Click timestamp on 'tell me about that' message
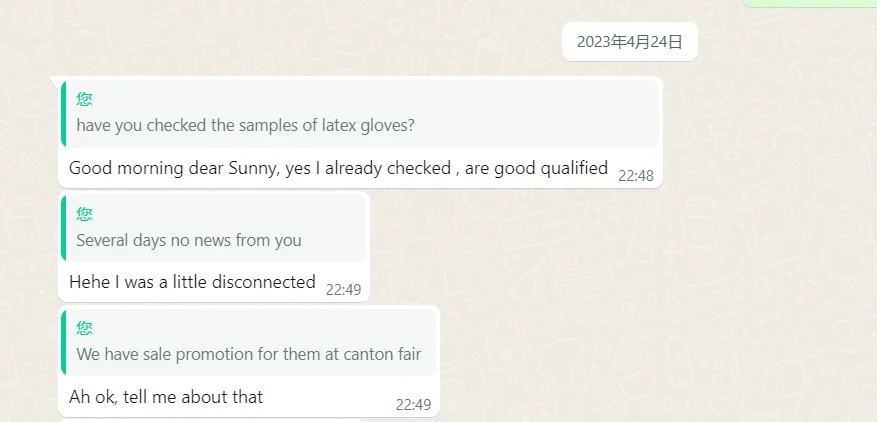 [x=413, y=405]
